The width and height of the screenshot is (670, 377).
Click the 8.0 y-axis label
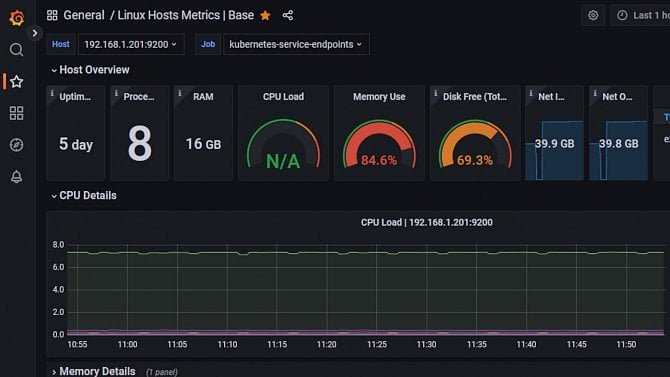pyautogui.click(x=58, y=244)
